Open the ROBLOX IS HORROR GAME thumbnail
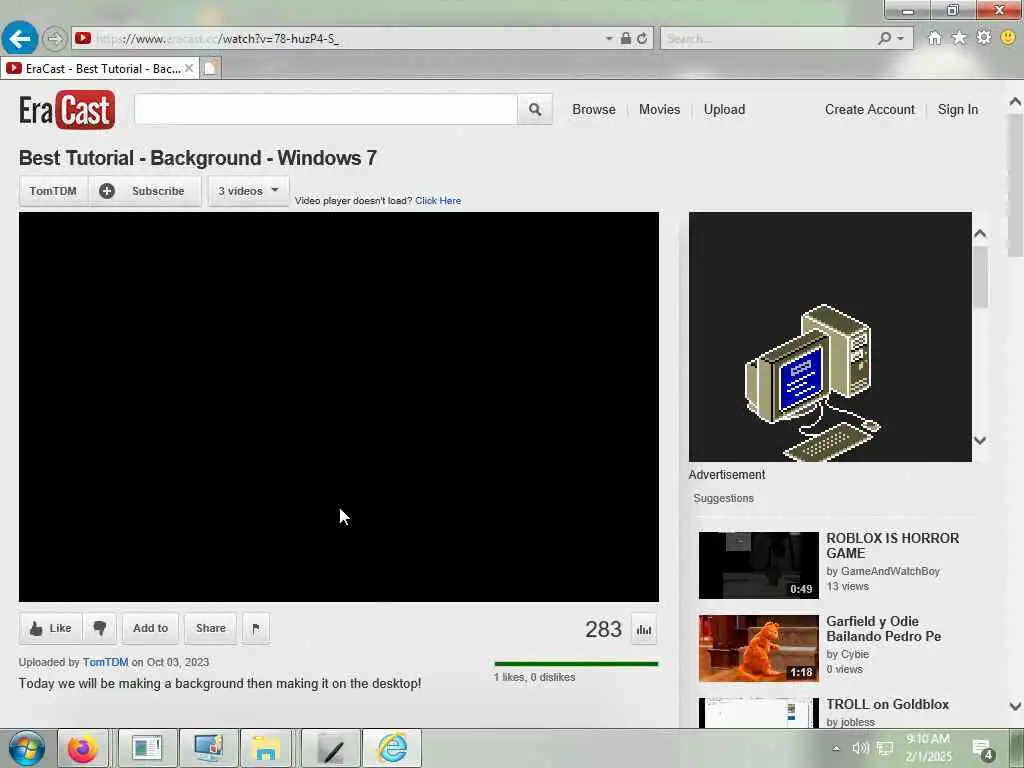 click(x=758, y=565)
